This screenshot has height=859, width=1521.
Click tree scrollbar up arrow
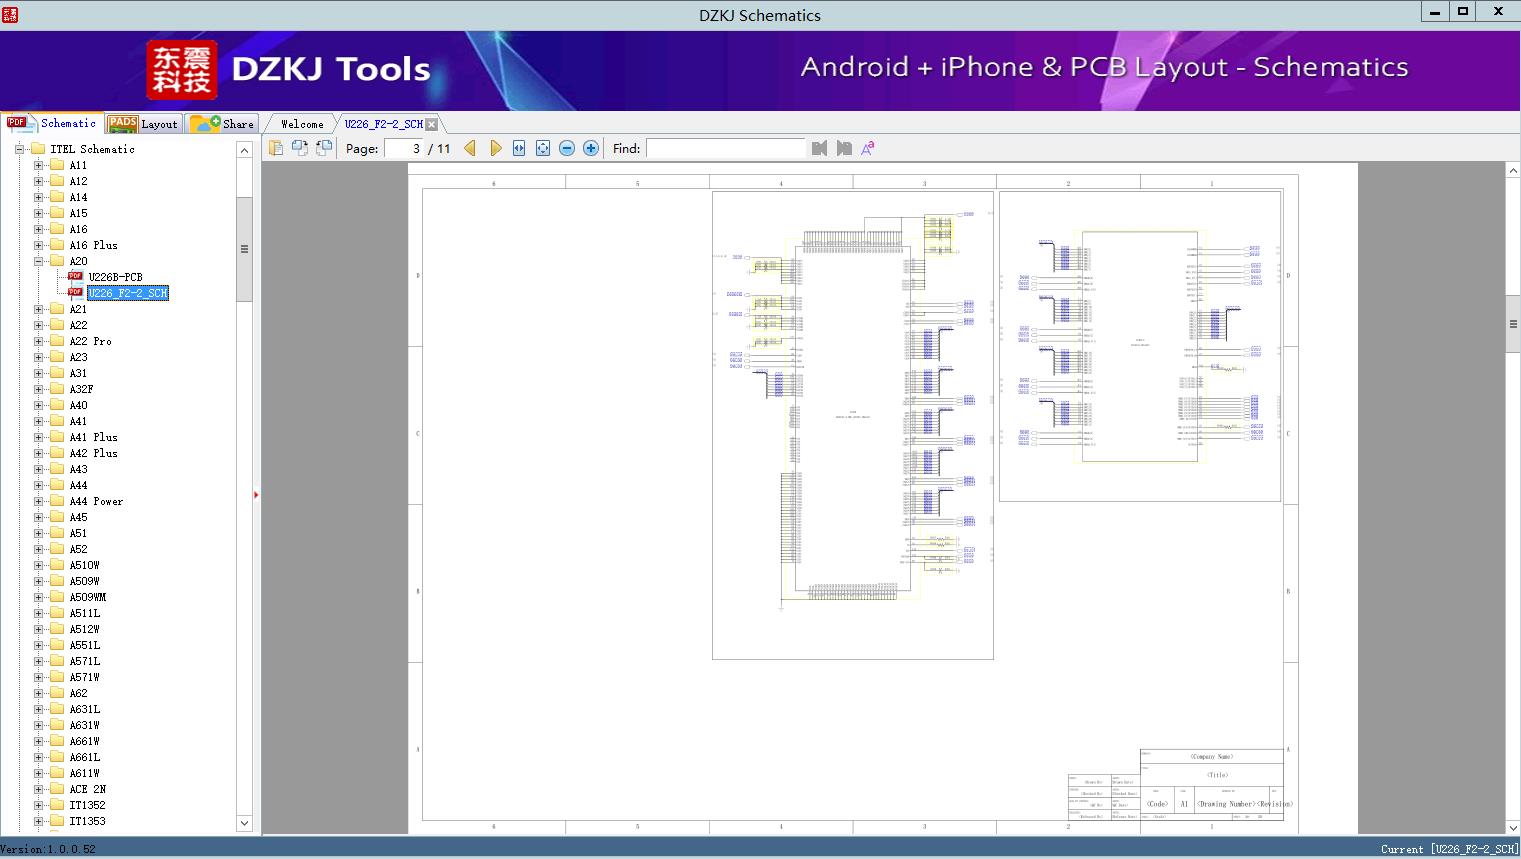click(244, 150)
